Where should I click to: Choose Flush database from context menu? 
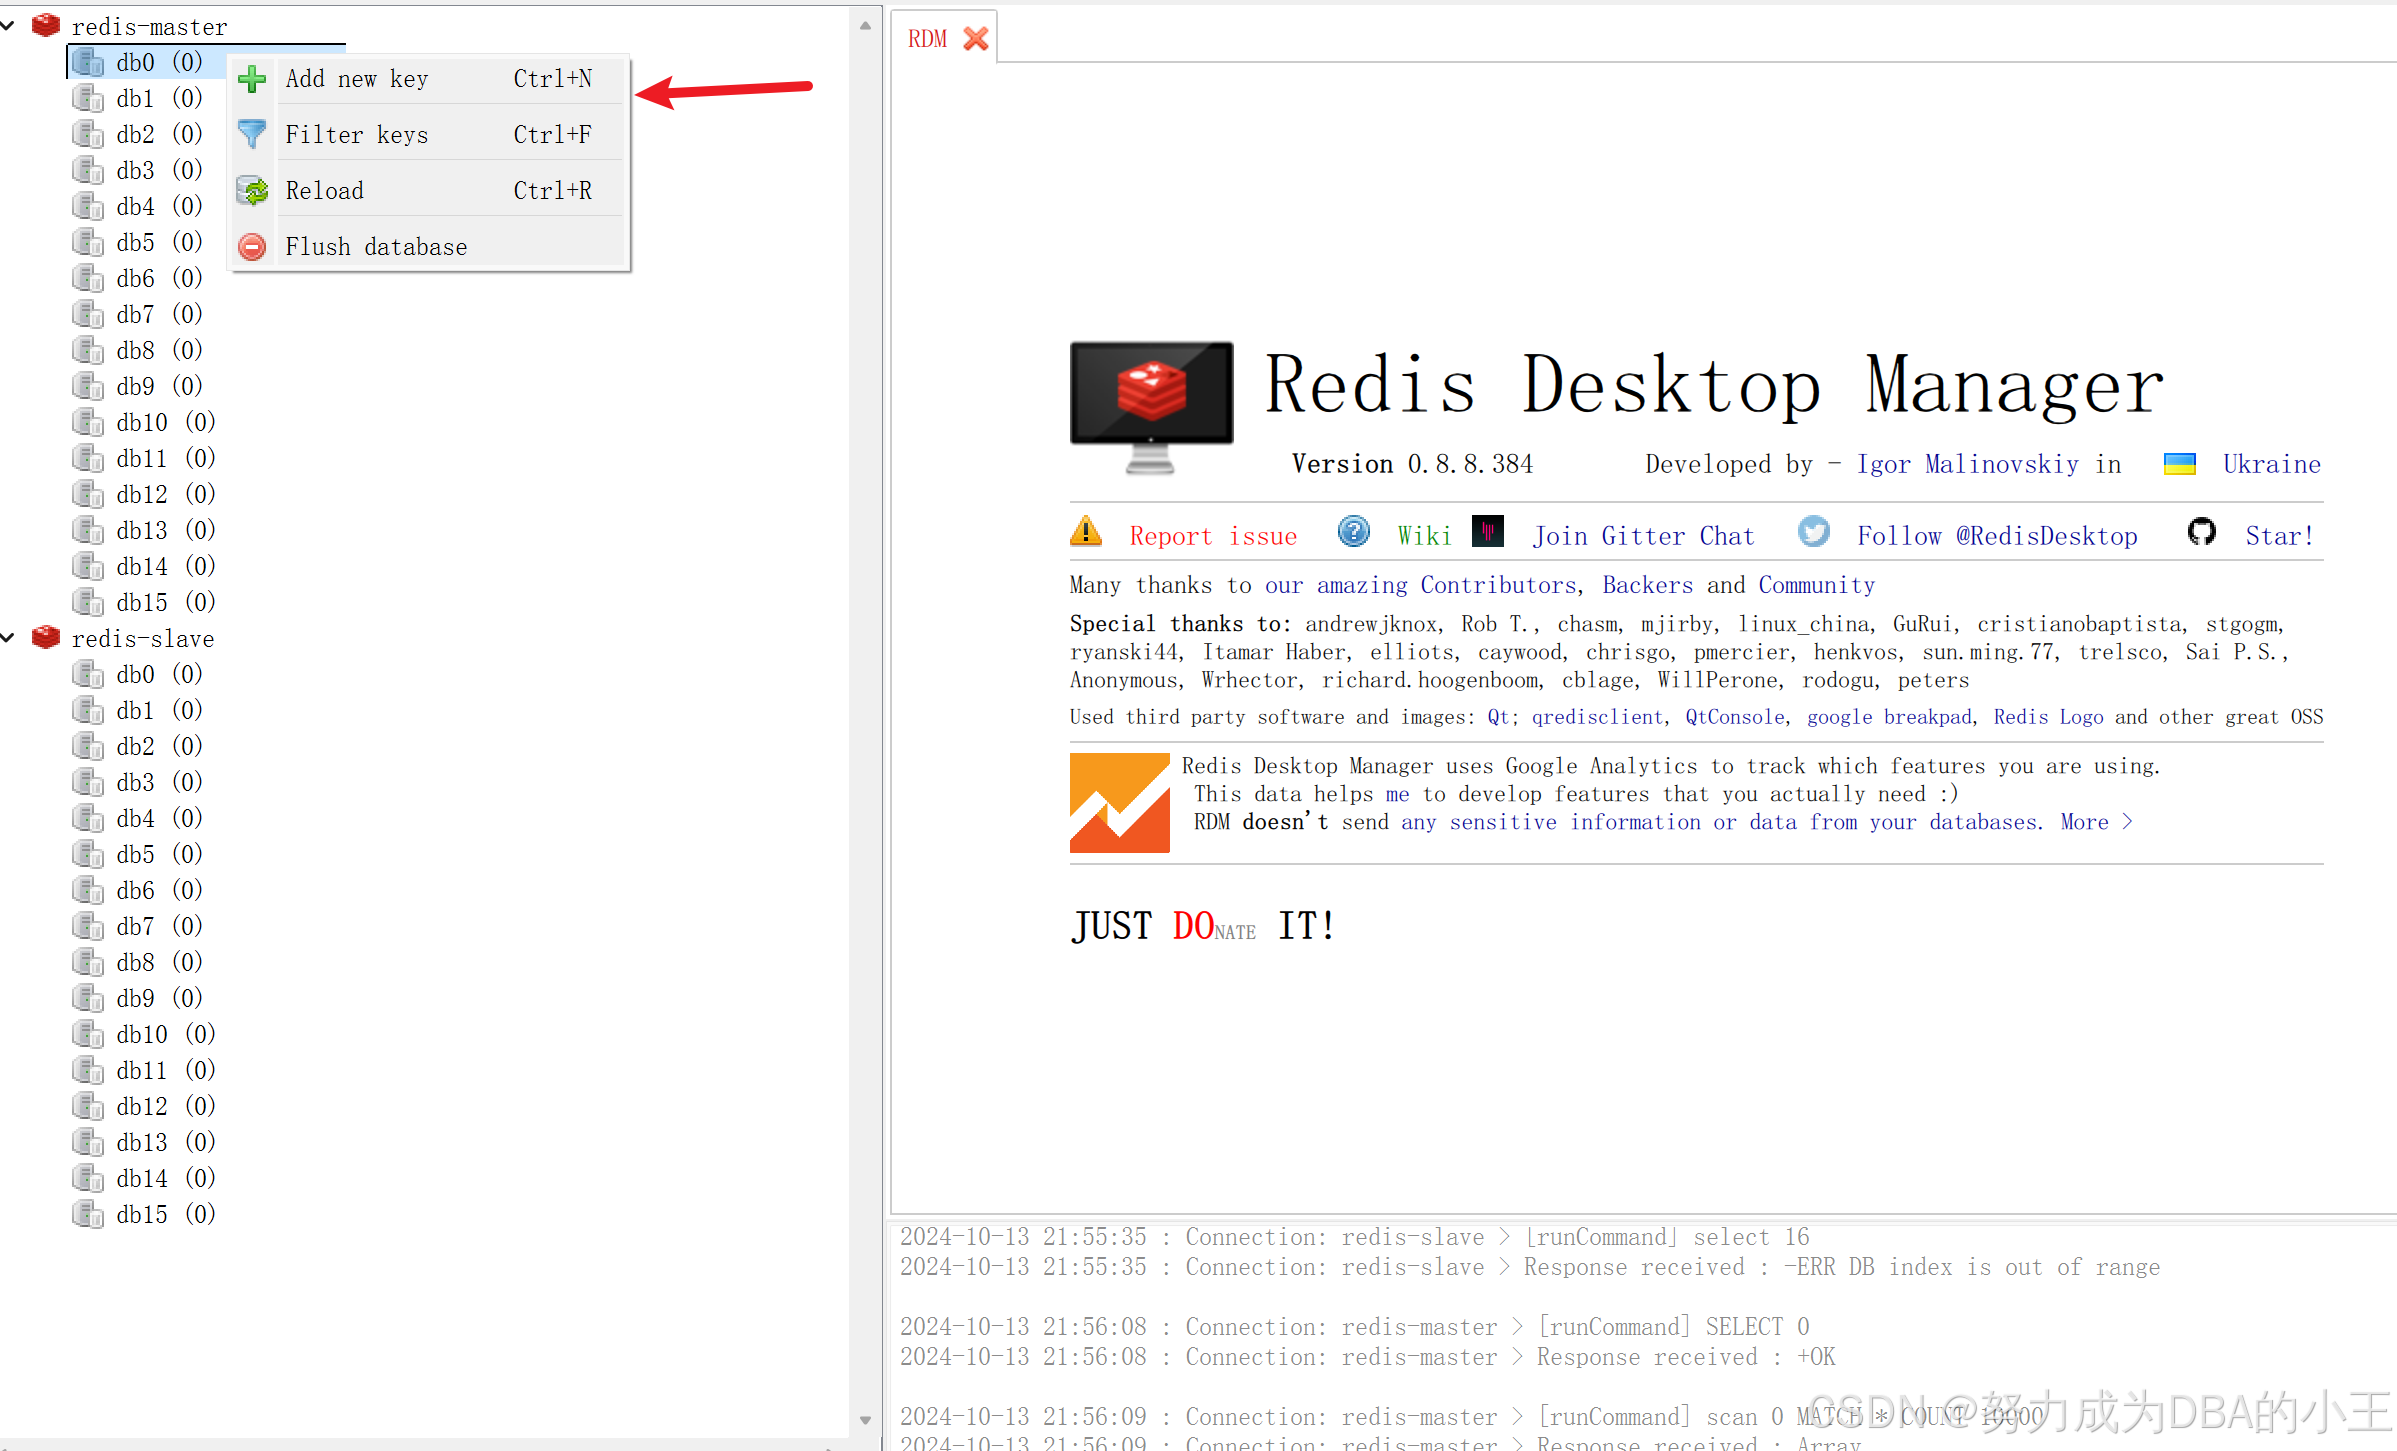pyautogui.click(x=376, y=246)
